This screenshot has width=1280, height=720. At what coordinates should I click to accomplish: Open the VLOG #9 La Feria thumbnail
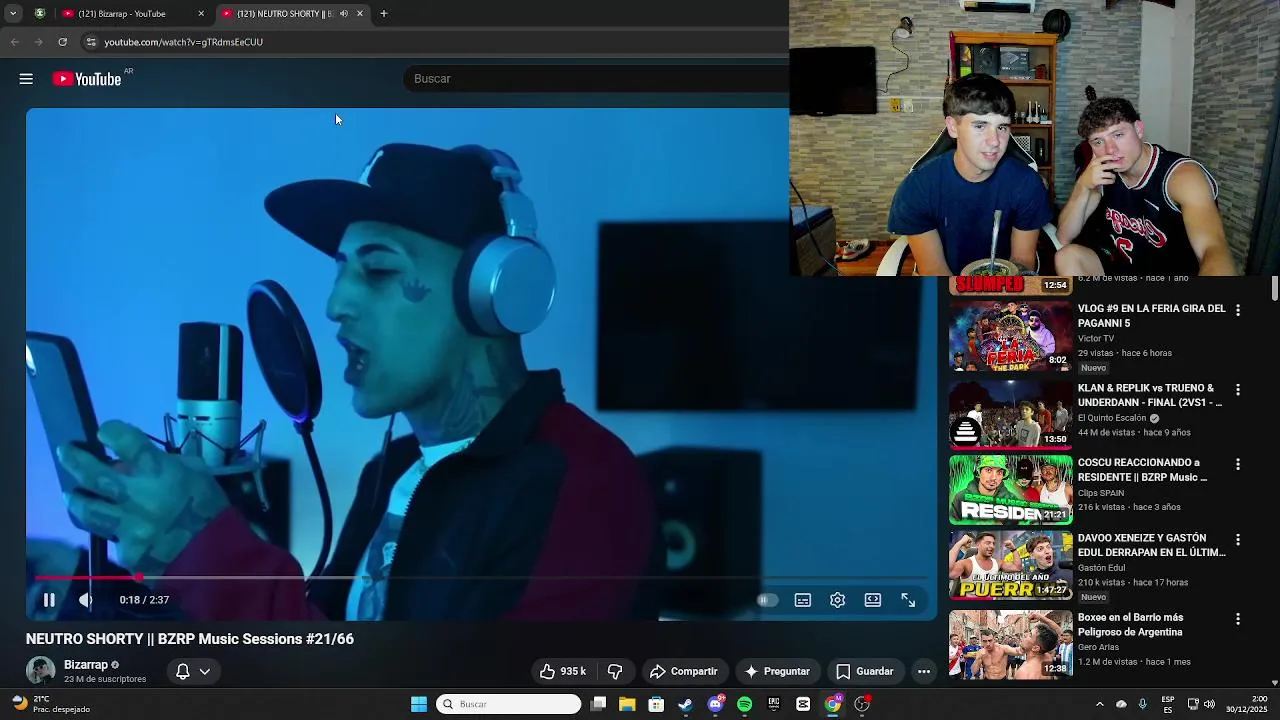1010,336
